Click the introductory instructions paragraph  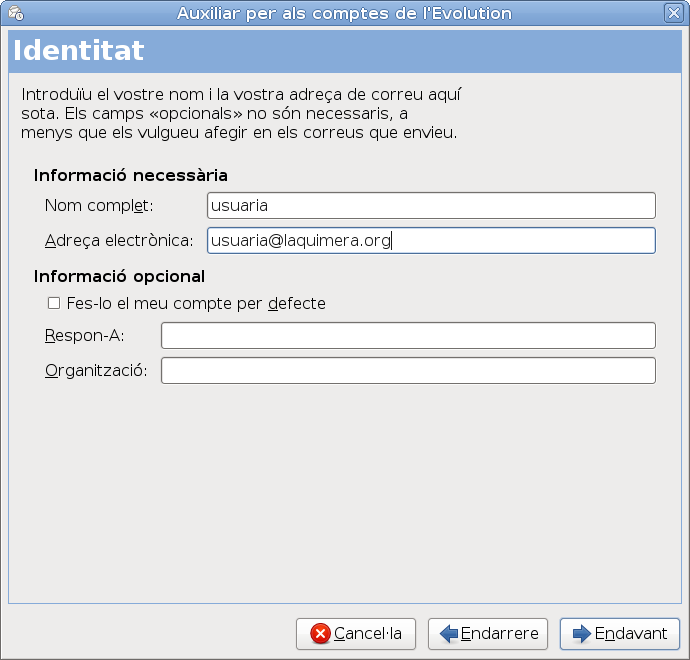coord(241,113)
